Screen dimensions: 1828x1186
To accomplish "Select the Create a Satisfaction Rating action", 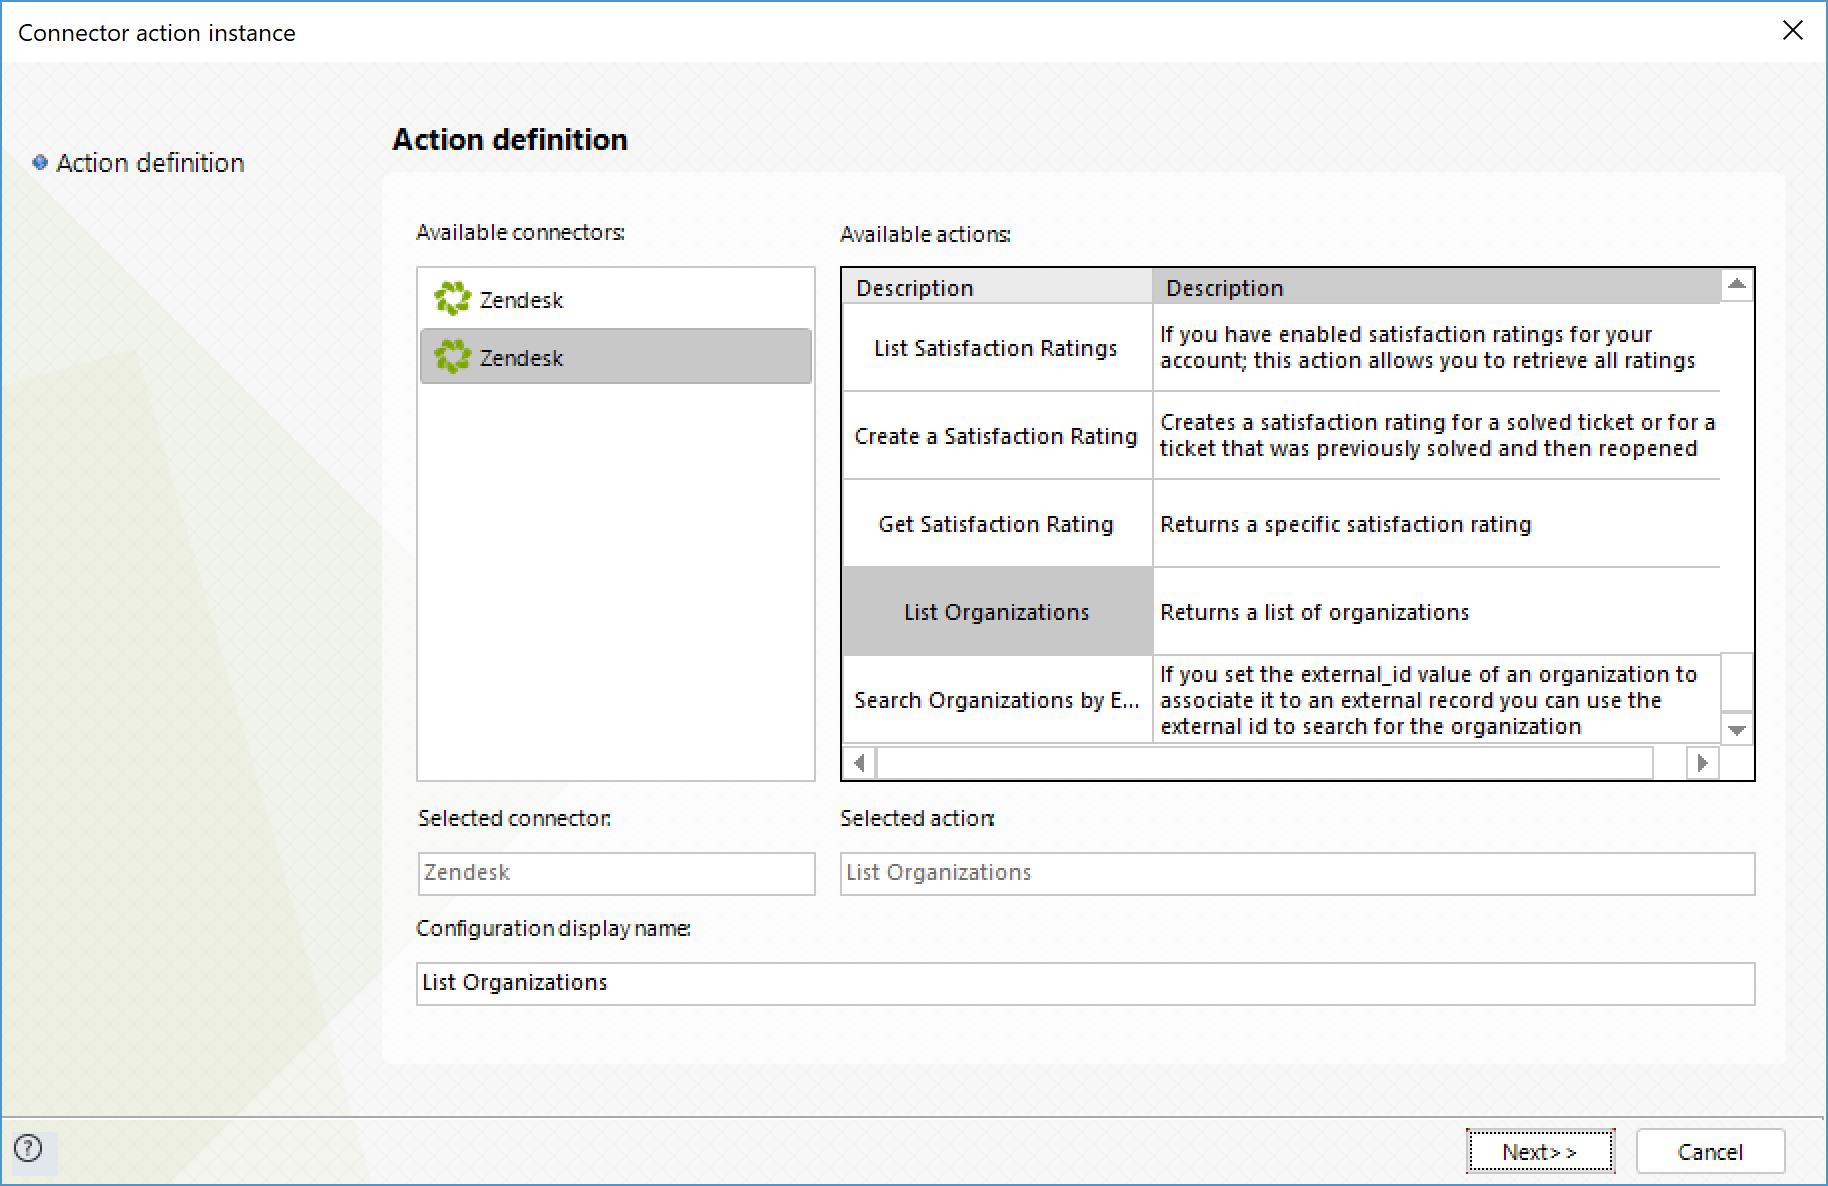I will [x=997, y=436].
